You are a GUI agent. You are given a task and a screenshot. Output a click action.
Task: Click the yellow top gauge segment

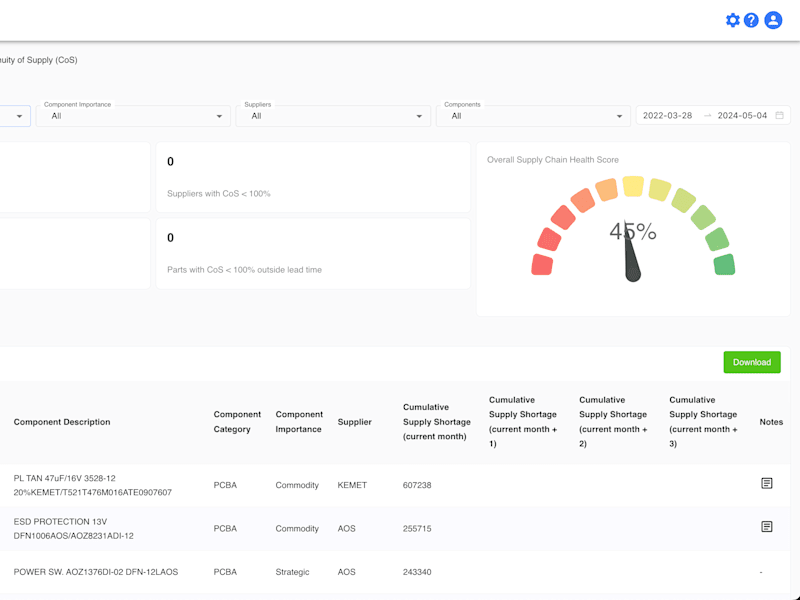coord(633,186)
